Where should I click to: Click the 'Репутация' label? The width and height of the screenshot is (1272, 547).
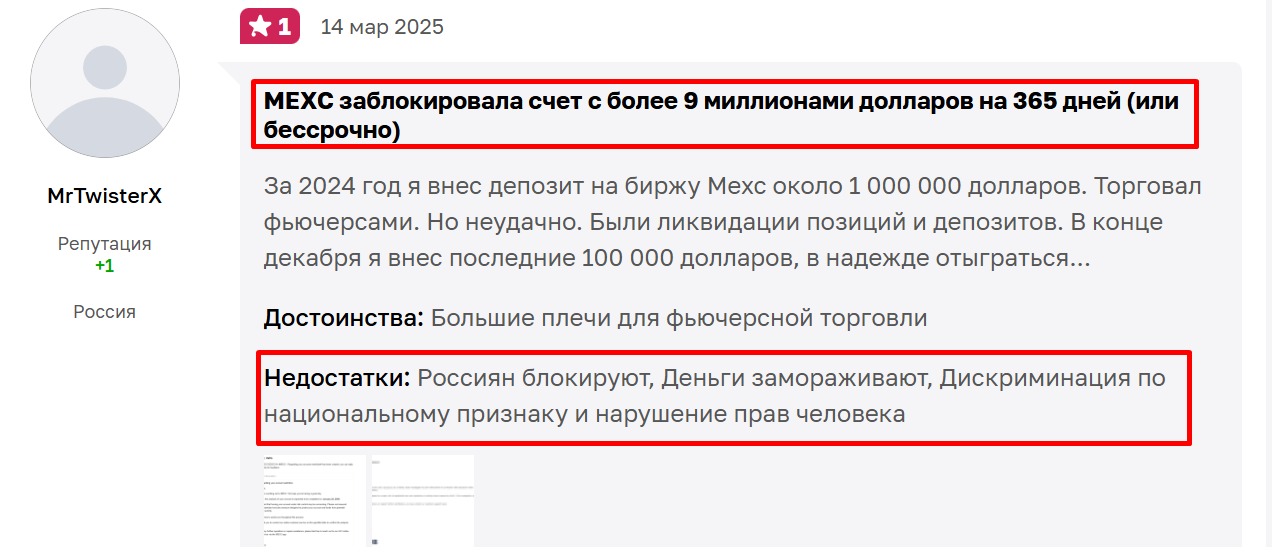(105, 244)
